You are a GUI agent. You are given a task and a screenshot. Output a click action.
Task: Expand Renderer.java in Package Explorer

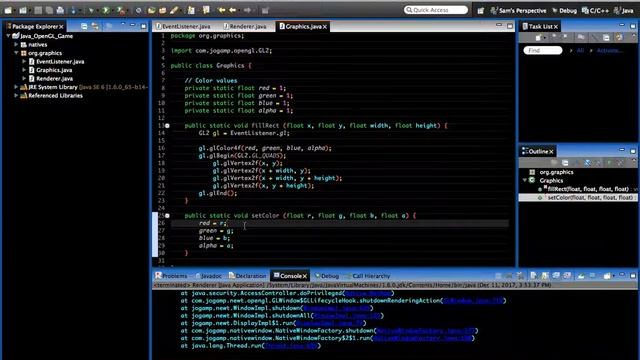[24, 78]
